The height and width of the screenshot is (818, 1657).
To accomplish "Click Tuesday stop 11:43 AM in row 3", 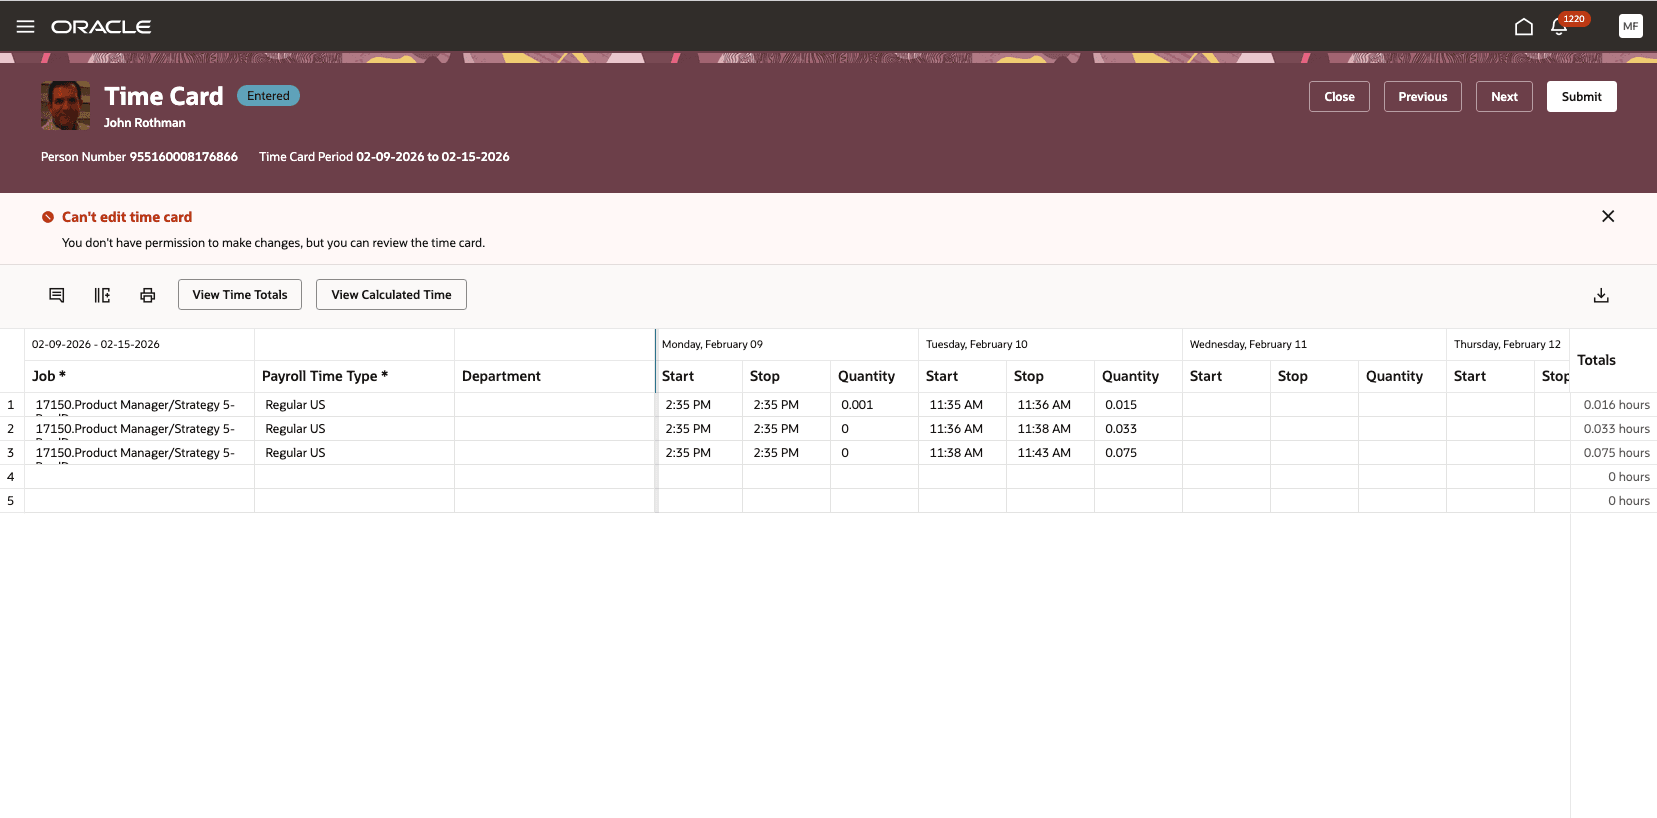I will 1050,453.
